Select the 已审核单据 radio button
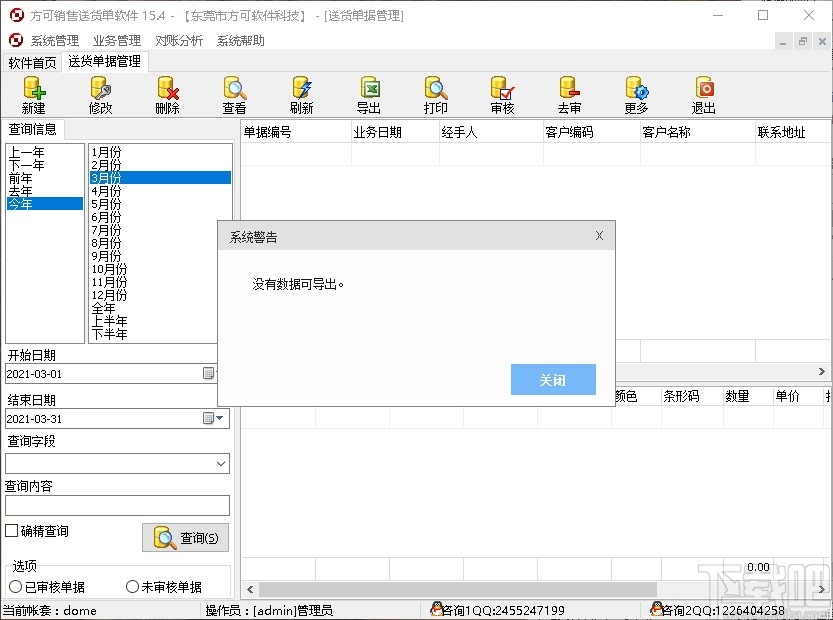Image resolution: width=833 pixels, height=620 pixels. pyautogui.click(x=14, y=585)
